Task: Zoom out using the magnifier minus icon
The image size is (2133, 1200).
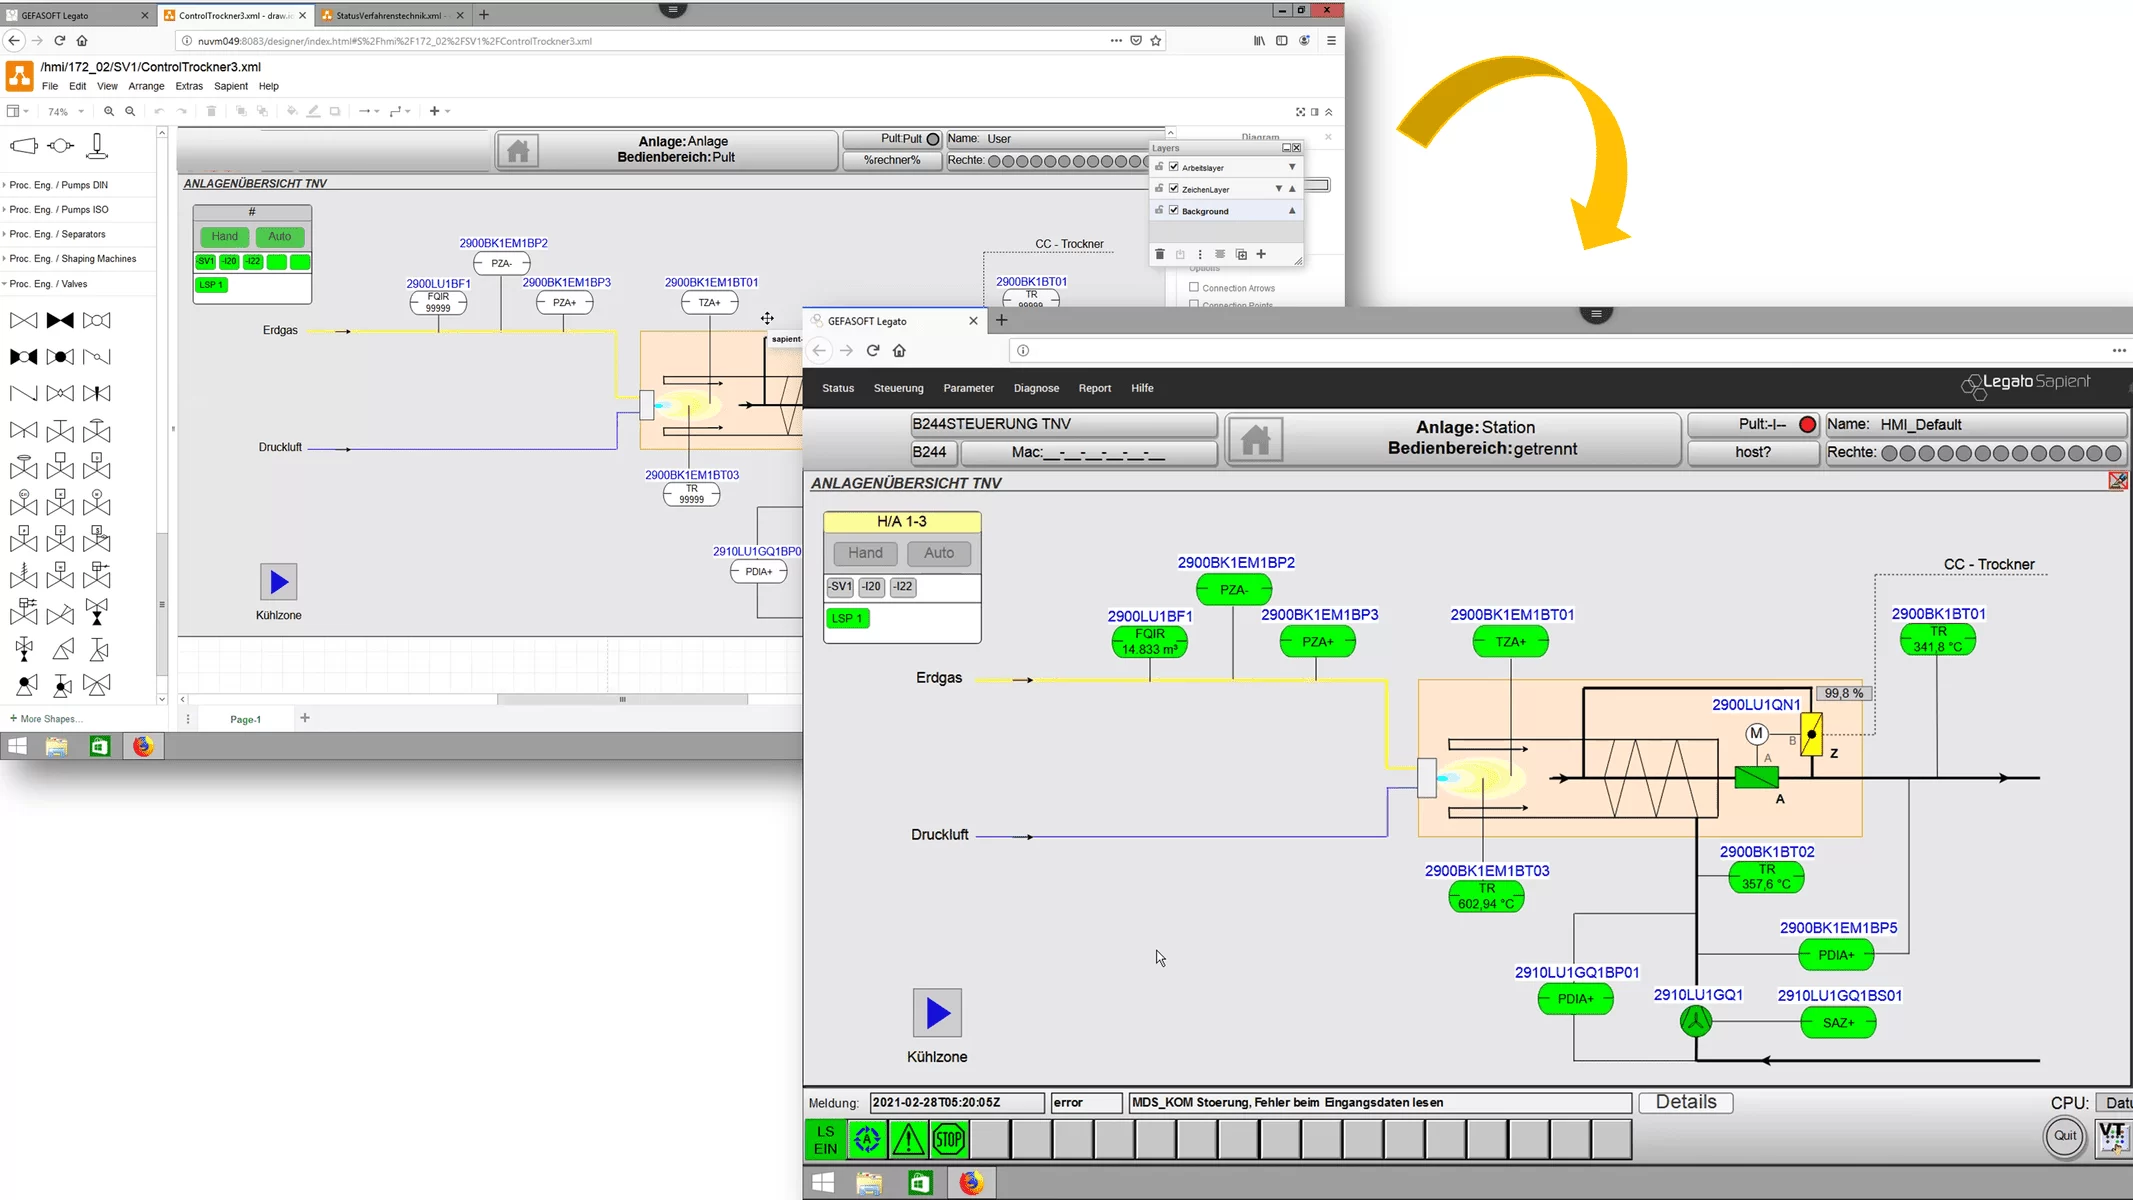Action: (130, 111)
